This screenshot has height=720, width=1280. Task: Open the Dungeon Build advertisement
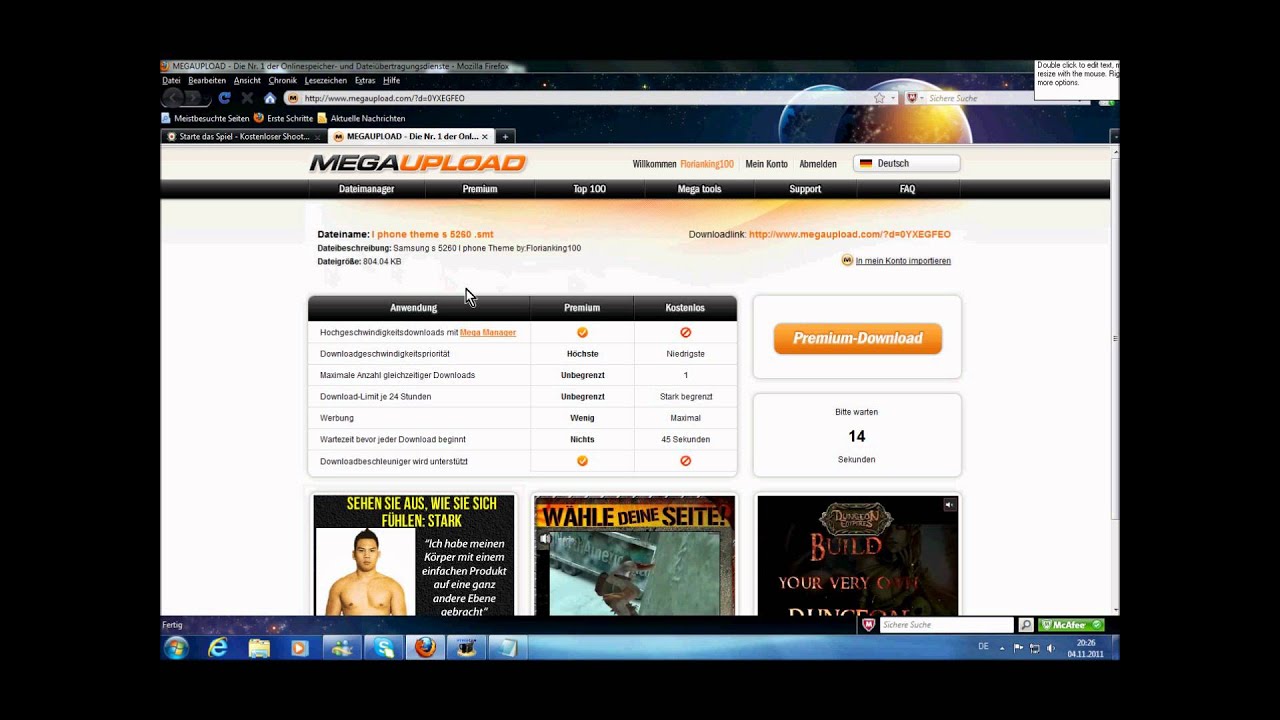coord(857,555)
